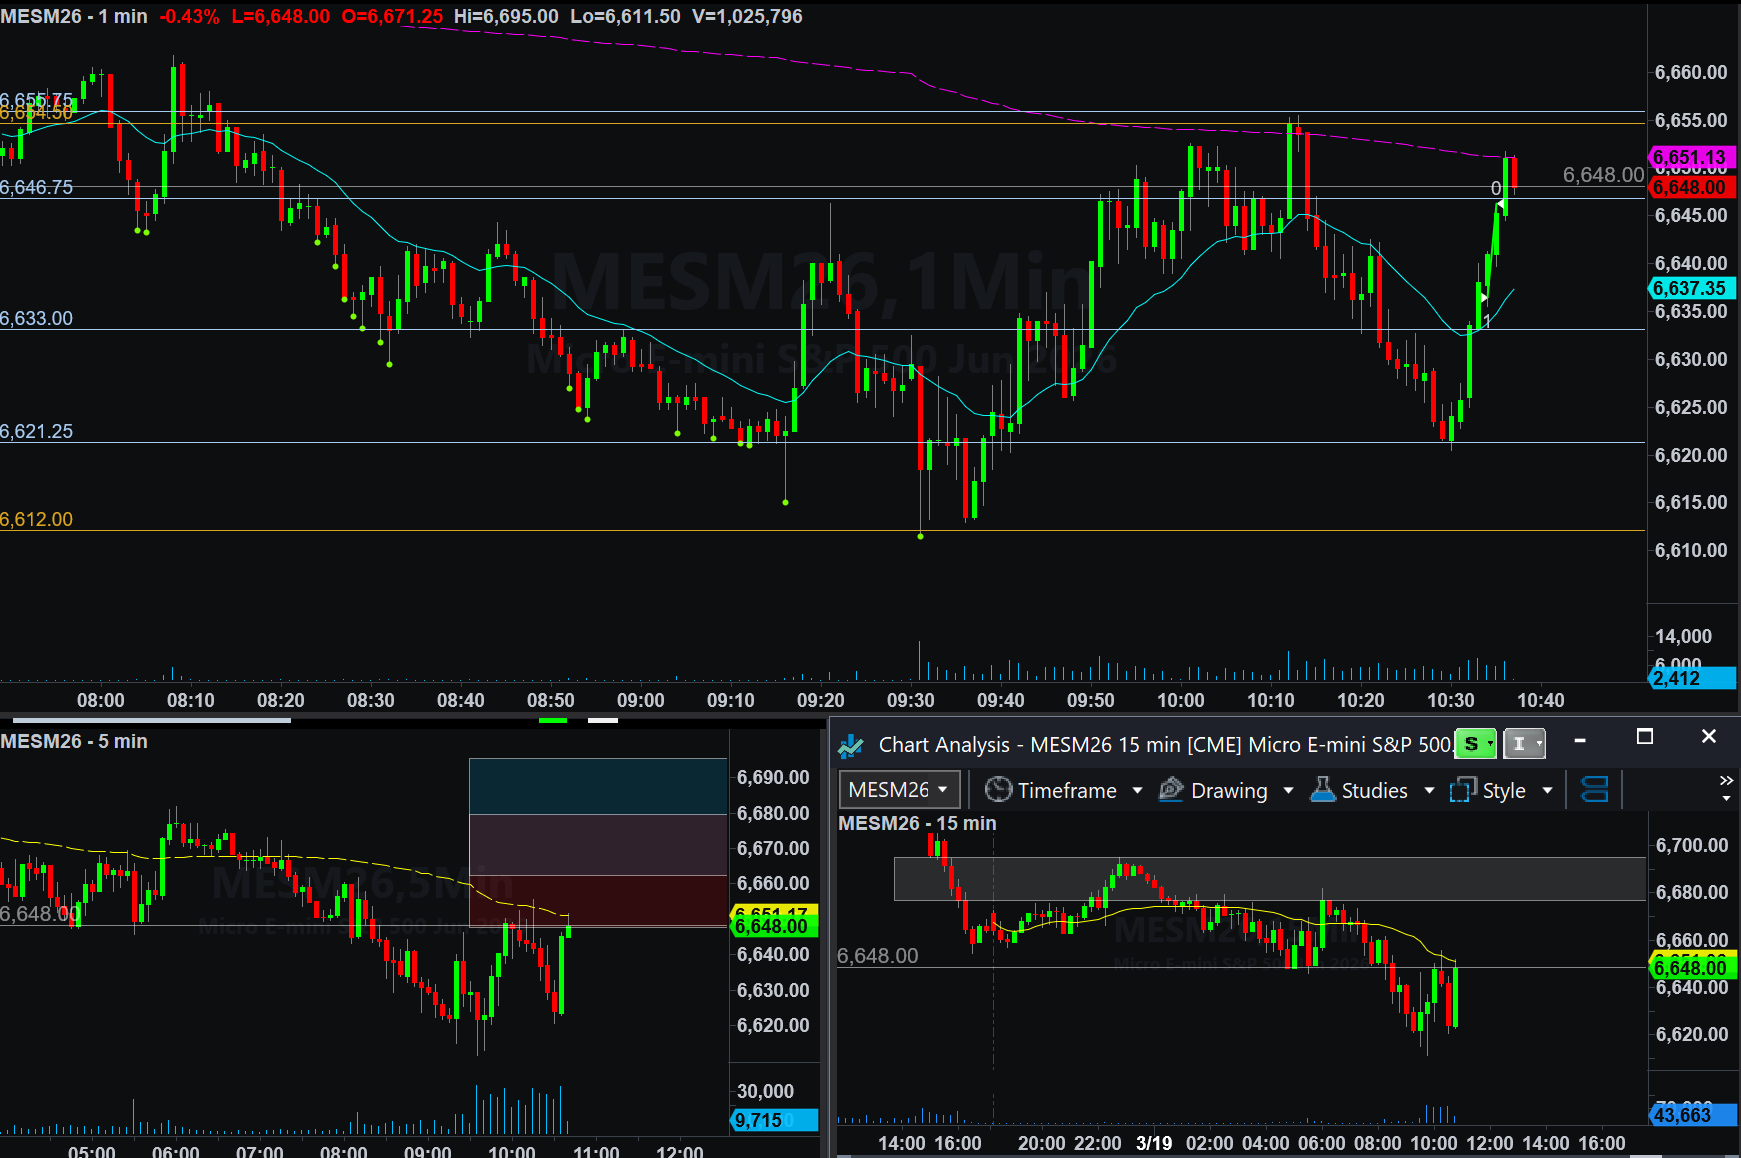This screenshot has width=1741, height=1158.
Task: Toggle the green S symbol-link button
Action: (x=1475, y=744)
